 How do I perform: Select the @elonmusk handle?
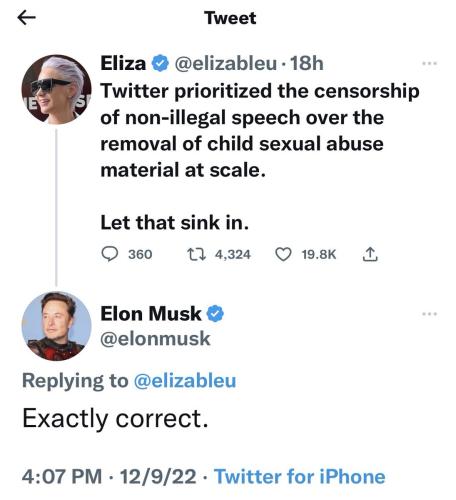155,339
